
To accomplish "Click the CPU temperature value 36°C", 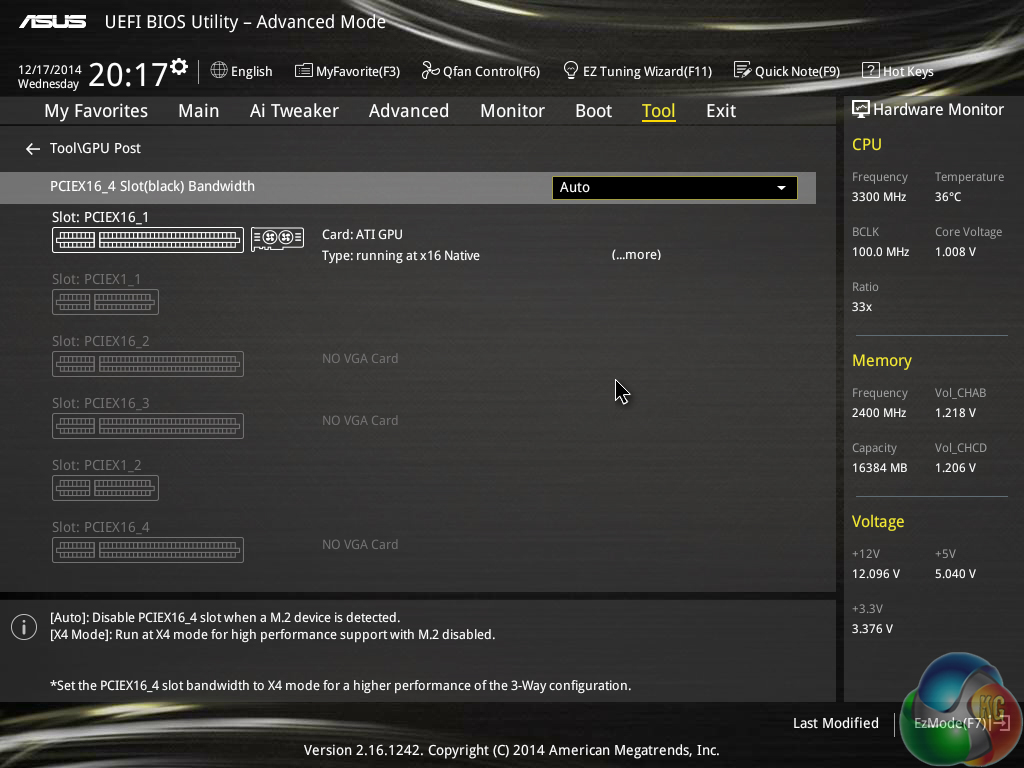I will [948, 197].
